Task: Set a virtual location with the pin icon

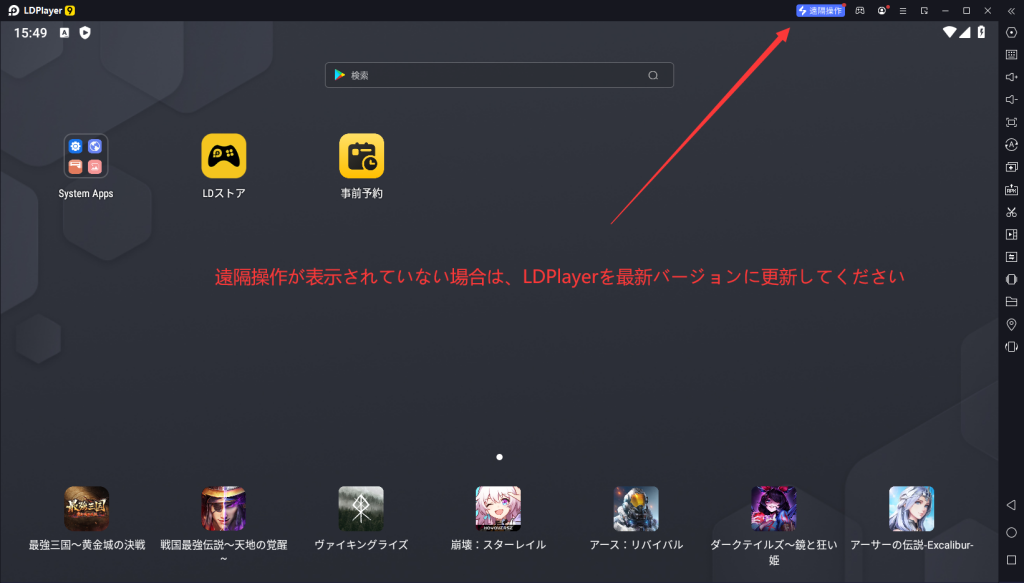Action: (x=1010, y=323)
